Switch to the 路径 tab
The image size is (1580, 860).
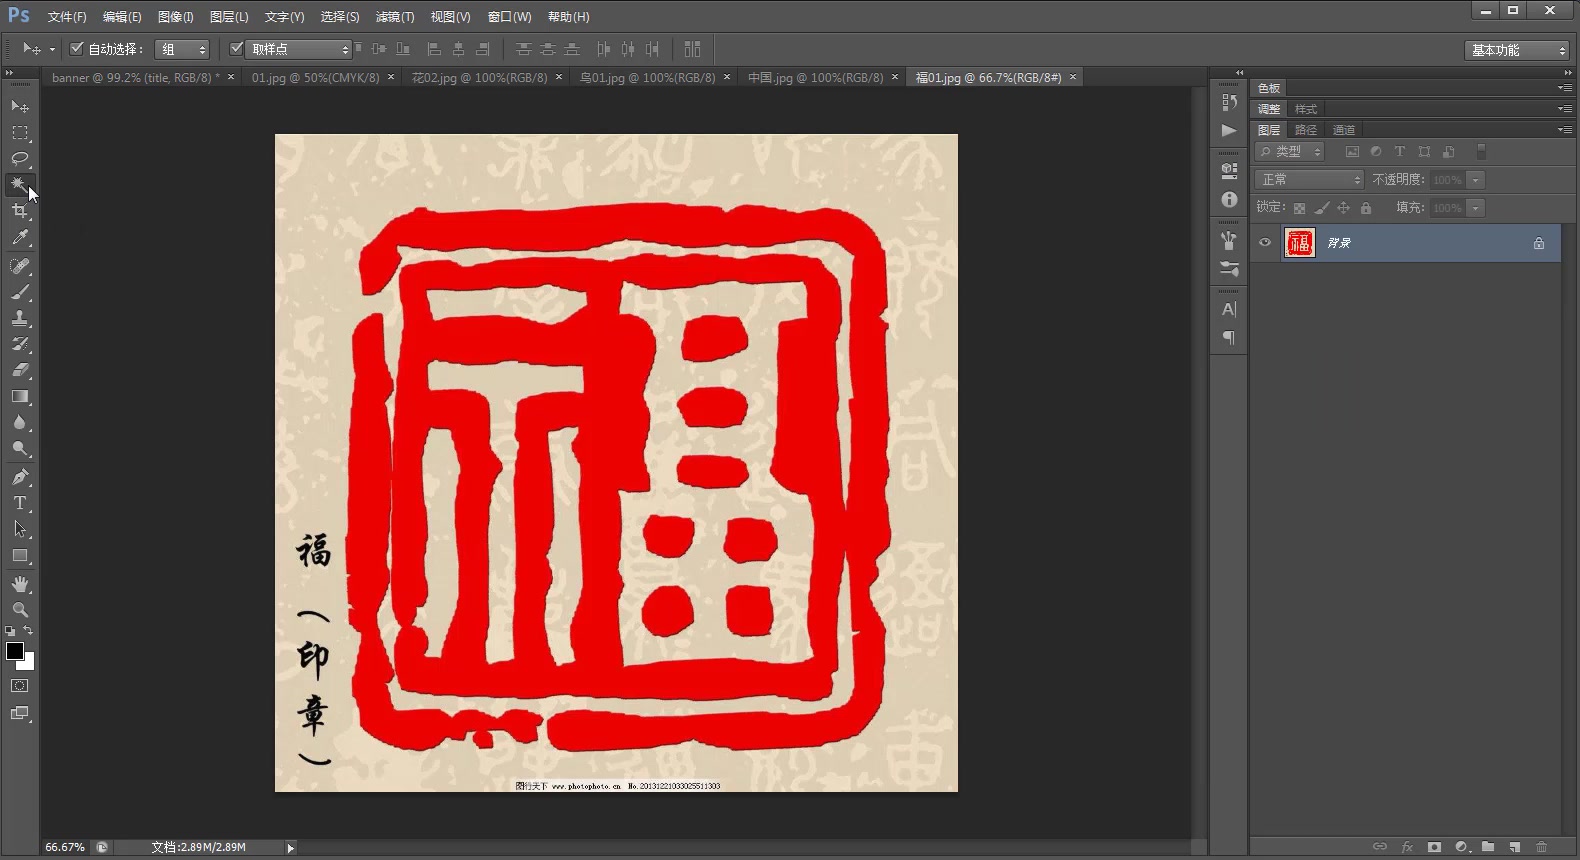coord(1306,130)
